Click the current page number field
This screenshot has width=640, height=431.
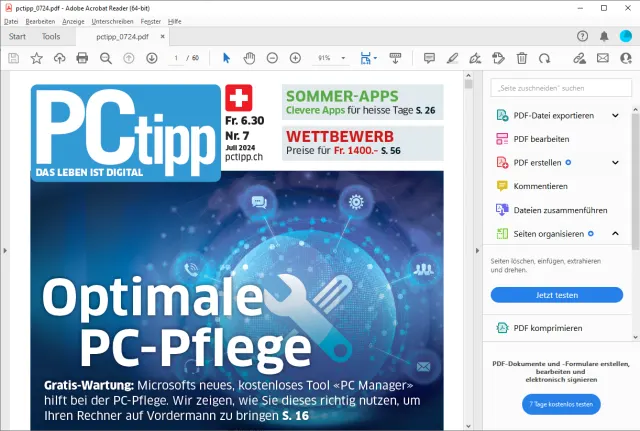pos(176,58)
